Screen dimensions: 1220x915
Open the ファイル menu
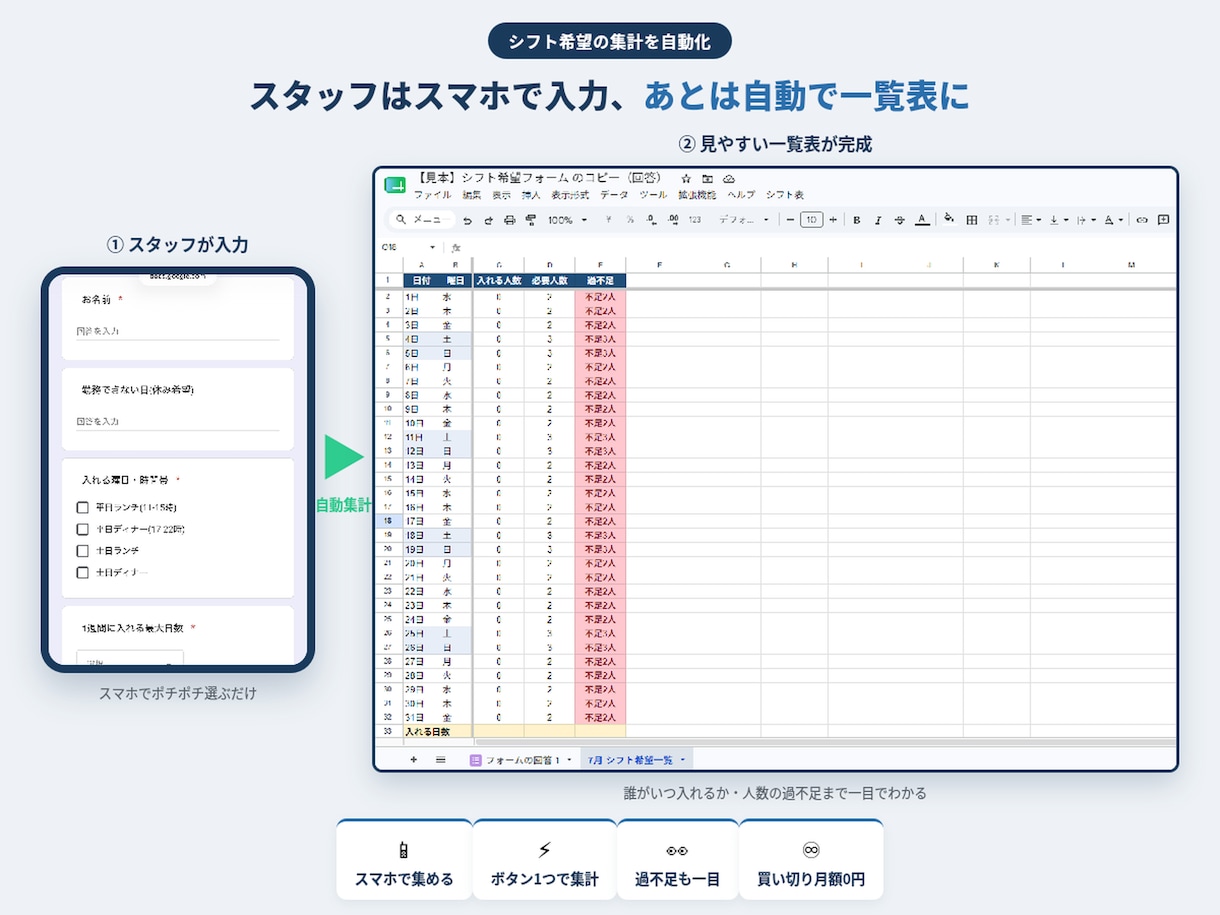click(432, 195)
